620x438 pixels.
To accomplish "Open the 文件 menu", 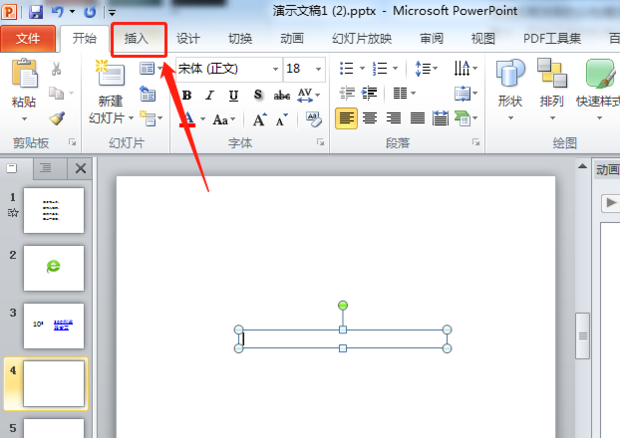I will tap(28, 39).
